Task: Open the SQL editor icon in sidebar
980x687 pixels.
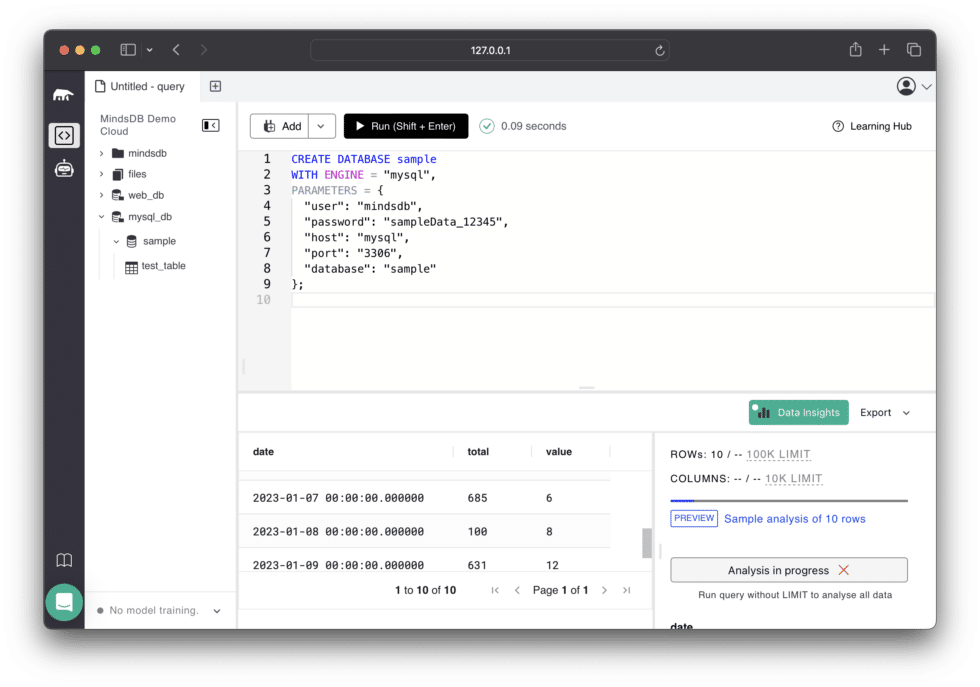Action: pyautogui.click(x=64, y=135)
